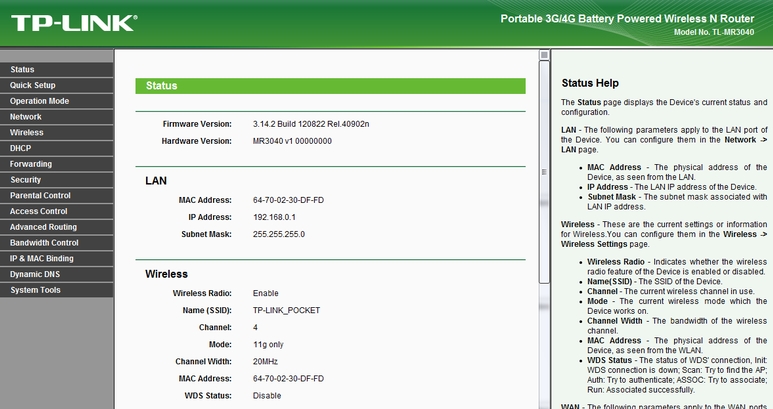This screenshot has width=773, height=409.
Task: Click the Portable 3G/4G router title
Action: point(627,19)
